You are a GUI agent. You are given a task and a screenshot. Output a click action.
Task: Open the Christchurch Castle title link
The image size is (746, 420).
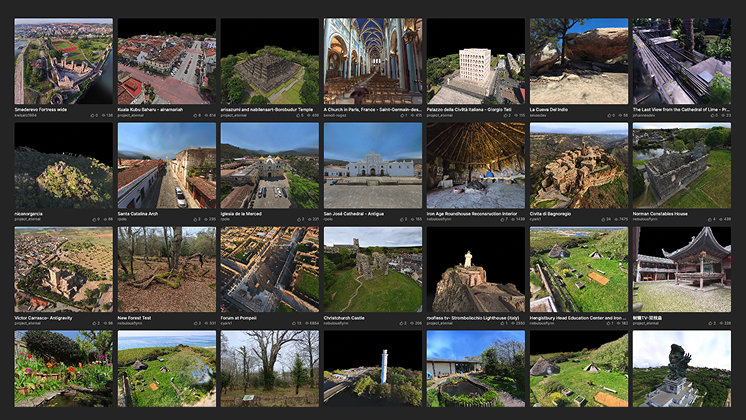[344, 318]
